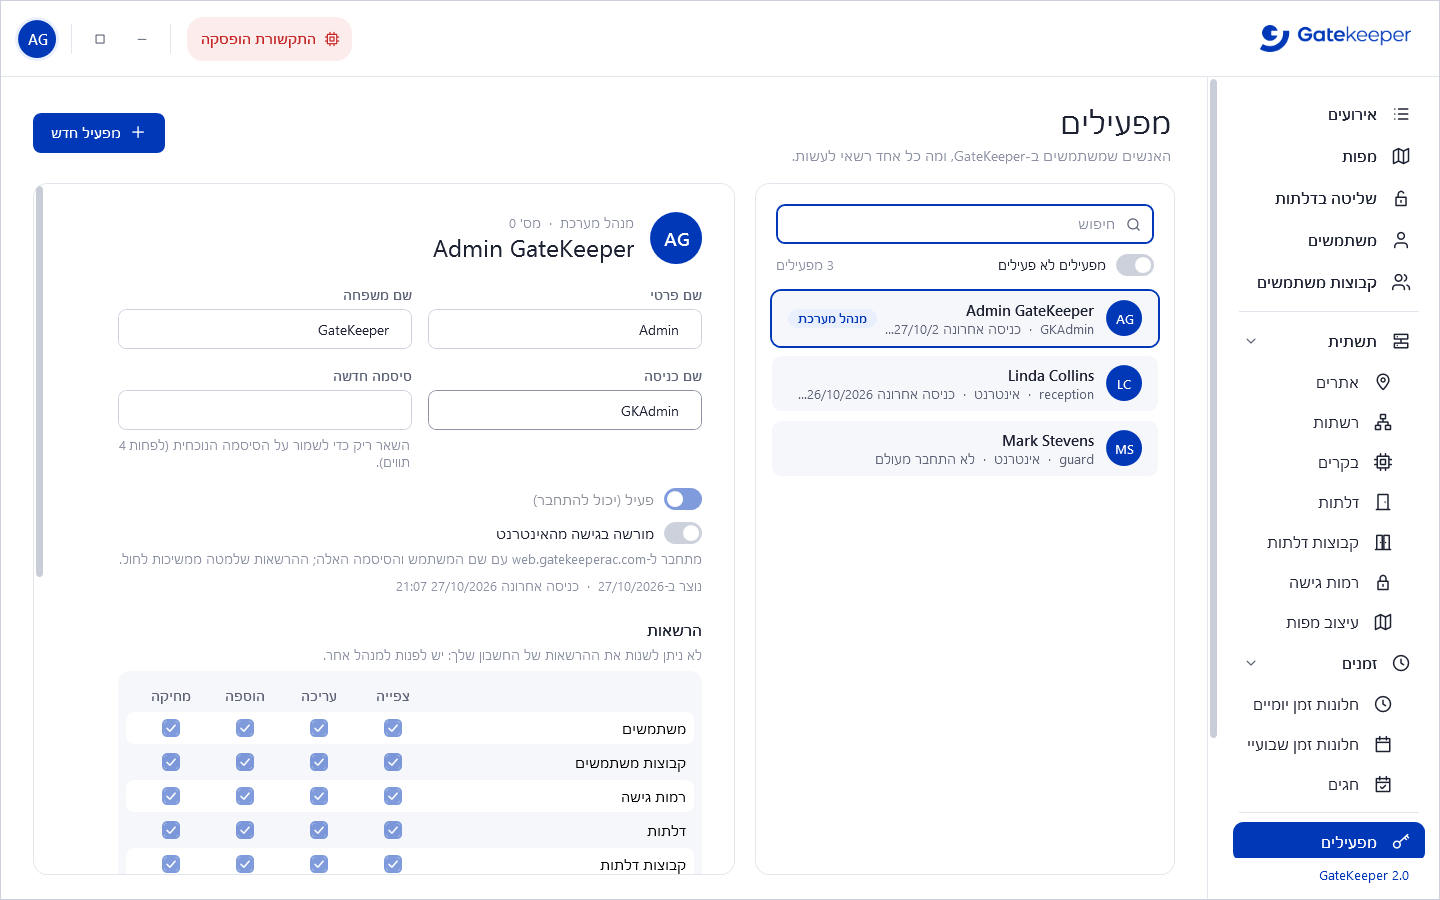Click the סיסמה חדשה input field
Viewport: 1440px width, 900px height.
coord(265,410)
